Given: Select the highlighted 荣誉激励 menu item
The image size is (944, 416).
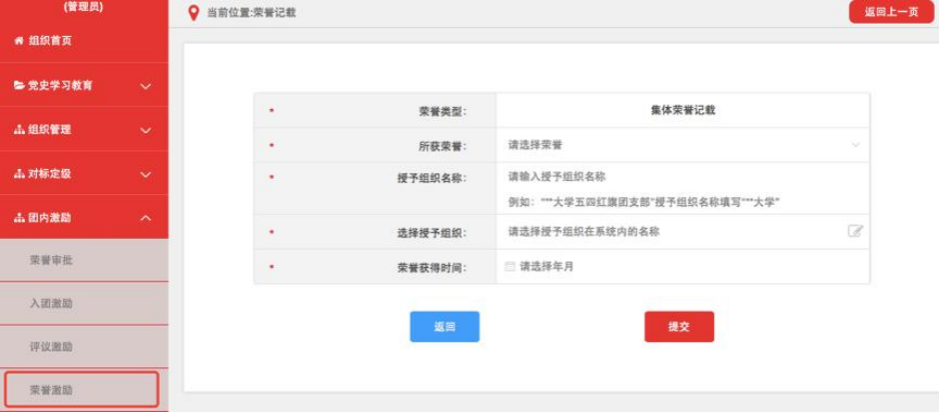Looking at the screenshot, I should pyautogui.click(x=80, y=390).
